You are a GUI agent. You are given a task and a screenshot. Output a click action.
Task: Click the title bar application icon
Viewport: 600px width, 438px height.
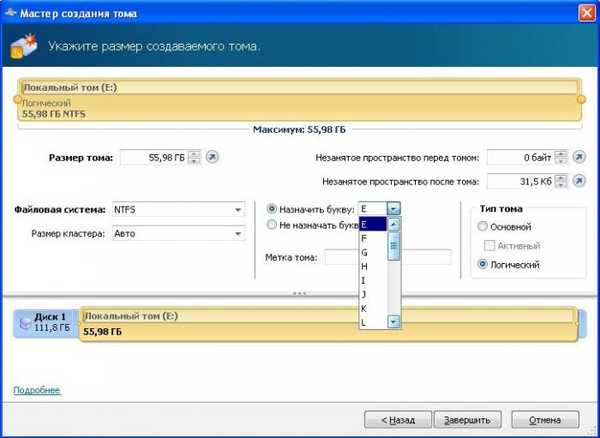10,12
